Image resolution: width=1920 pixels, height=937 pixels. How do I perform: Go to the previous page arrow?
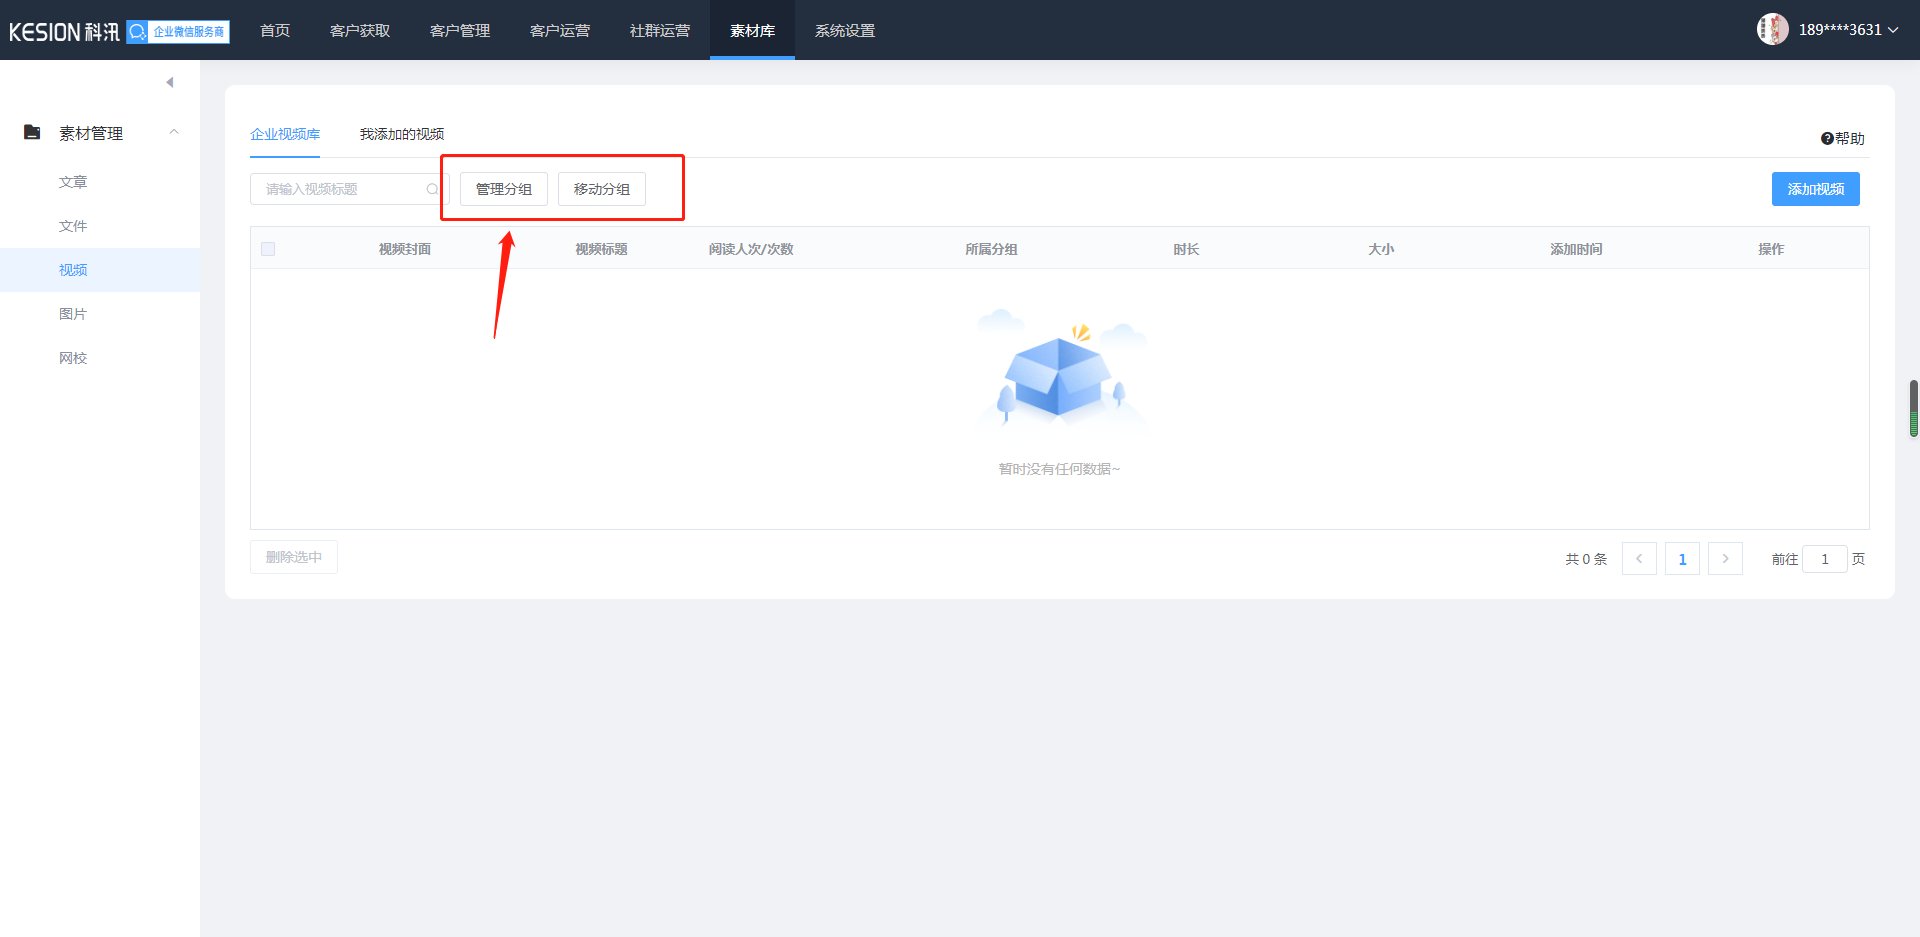click(1639, 559)
